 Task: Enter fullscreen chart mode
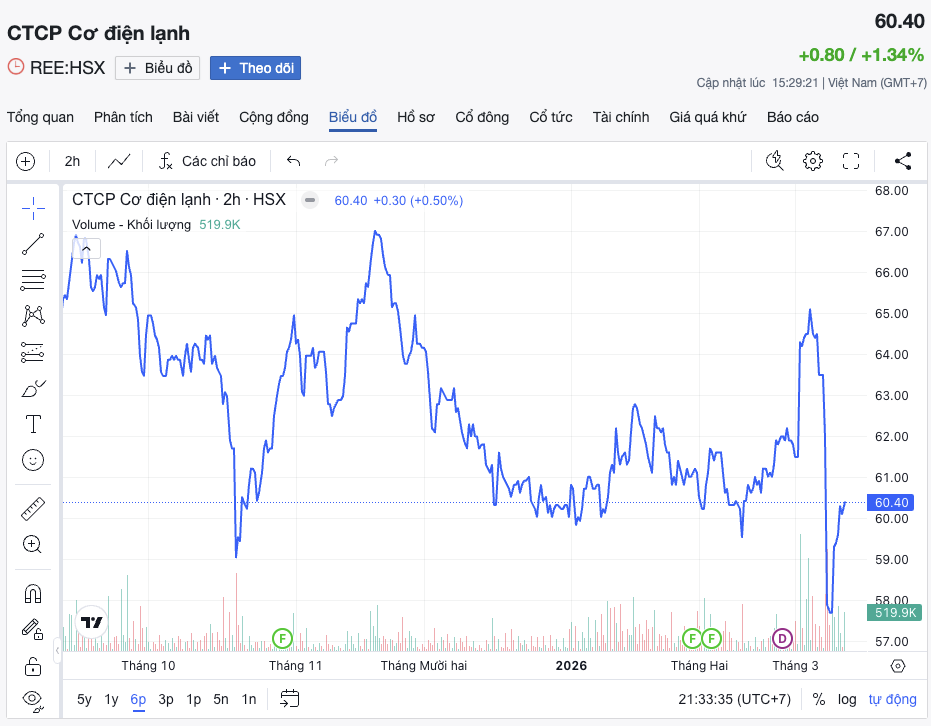click(x=851, y=161)
